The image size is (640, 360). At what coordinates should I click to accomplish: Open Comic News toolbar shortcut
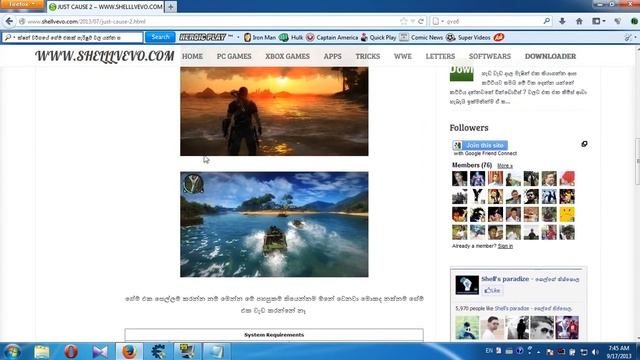421,38
